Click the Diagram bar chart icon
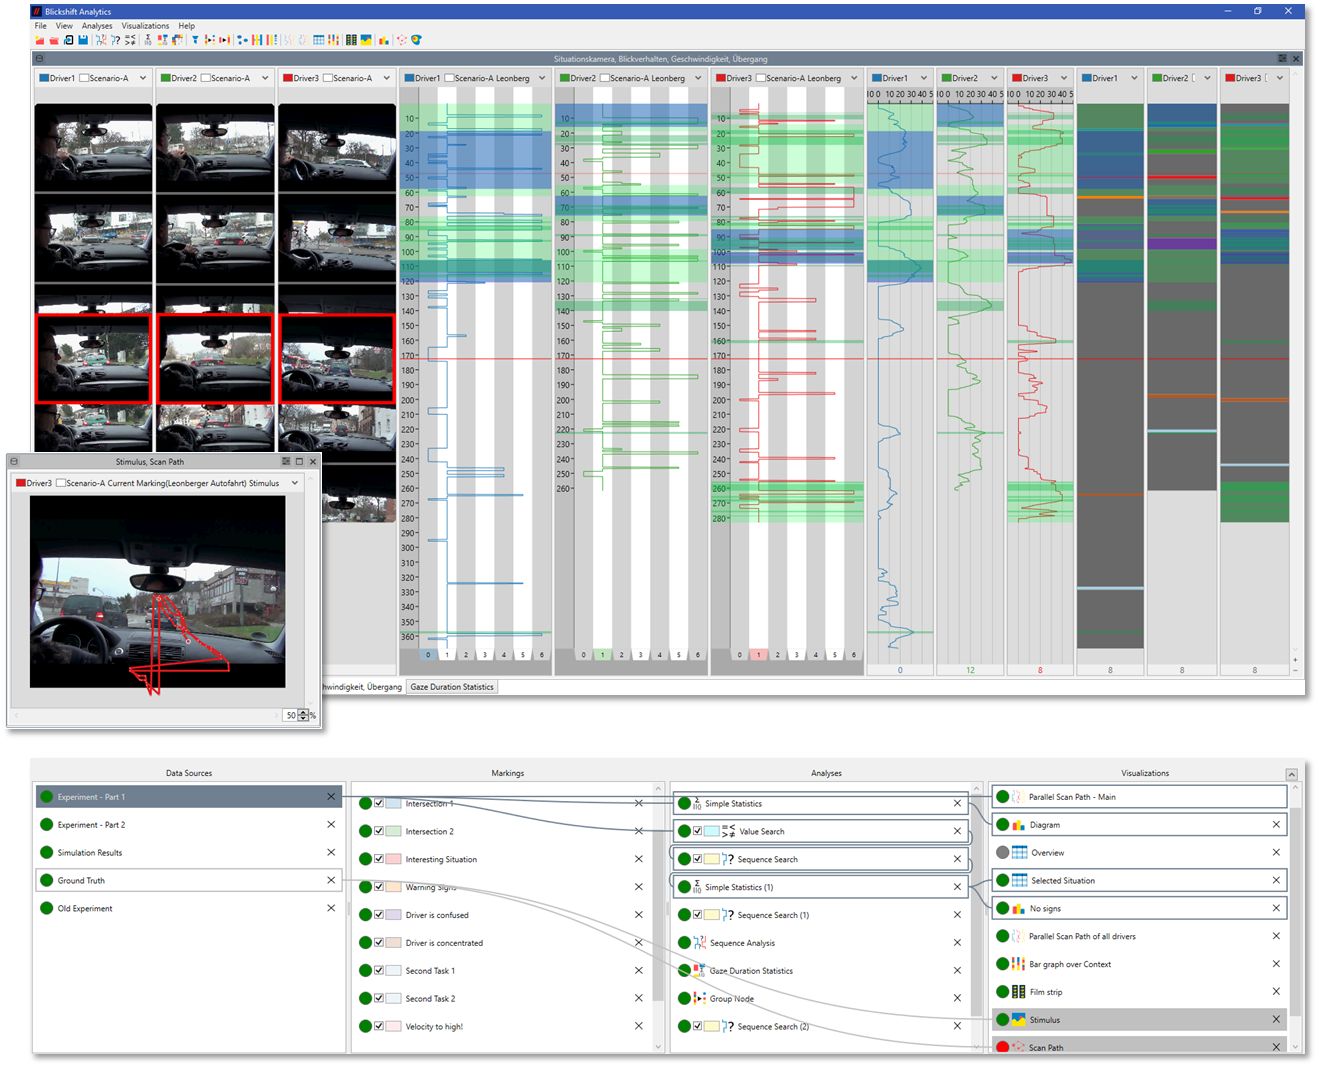This screenshot has width=1318, height=1067. (1018, 825)
